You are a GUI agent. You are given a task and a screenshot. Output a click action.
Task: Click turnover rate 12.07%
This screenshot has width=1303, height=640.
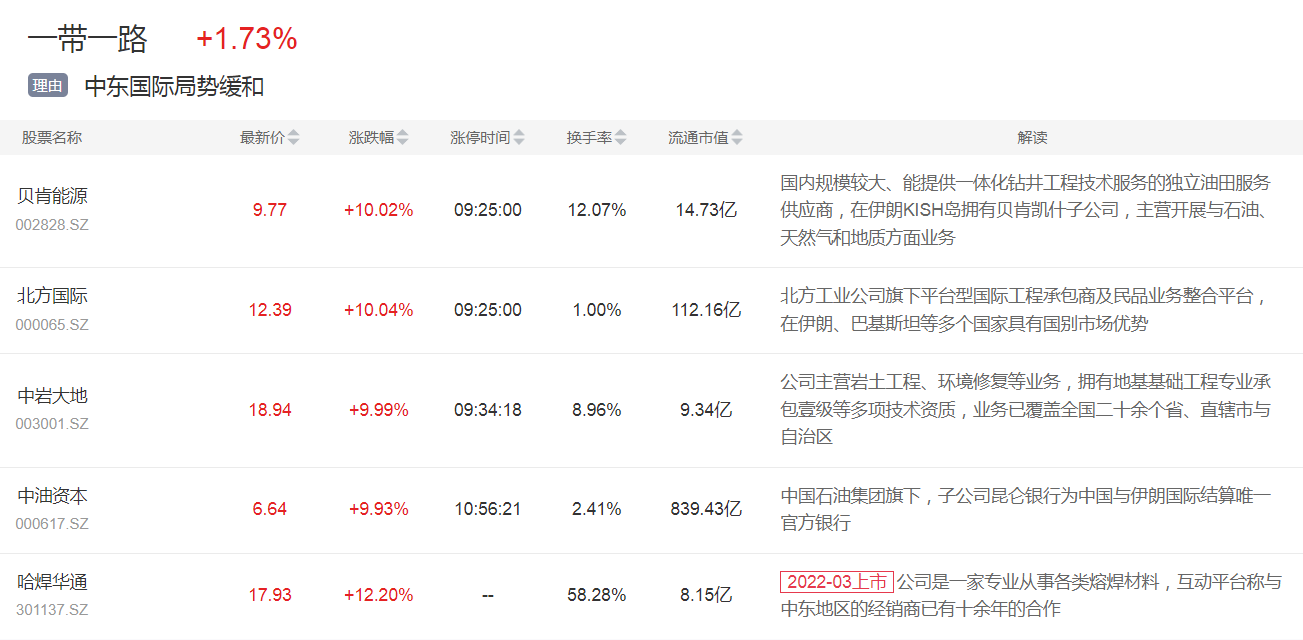point(597,210)
